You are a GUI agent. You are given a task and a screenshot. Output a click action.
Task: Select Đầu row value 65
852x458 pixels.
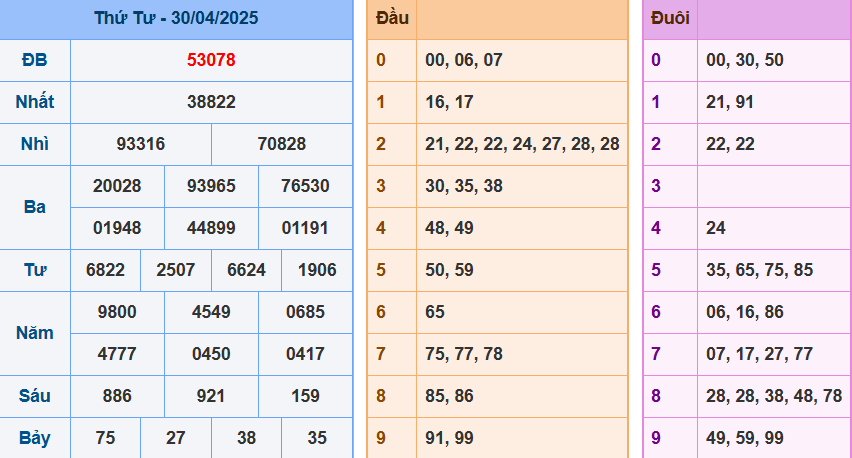point(435,312)
